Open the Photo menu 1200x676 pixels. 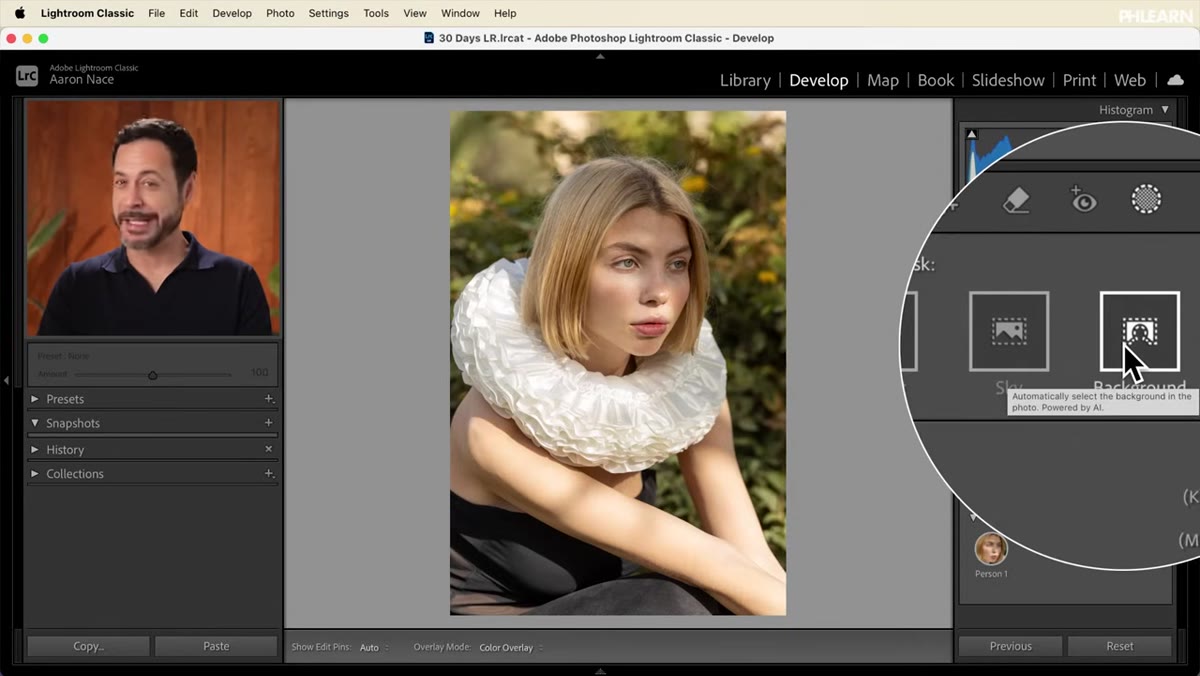tap(280, 13)
